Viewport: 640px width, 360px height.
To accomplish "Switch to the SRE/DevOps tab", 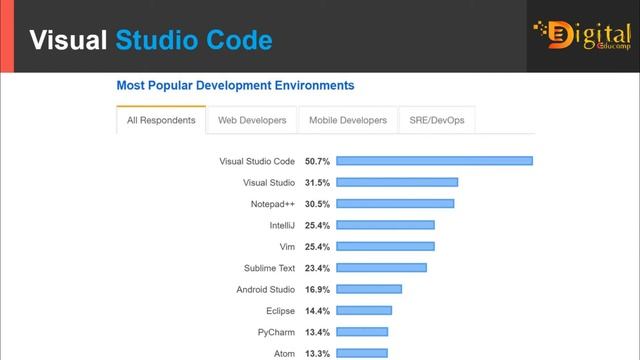I will pos(437,120).
